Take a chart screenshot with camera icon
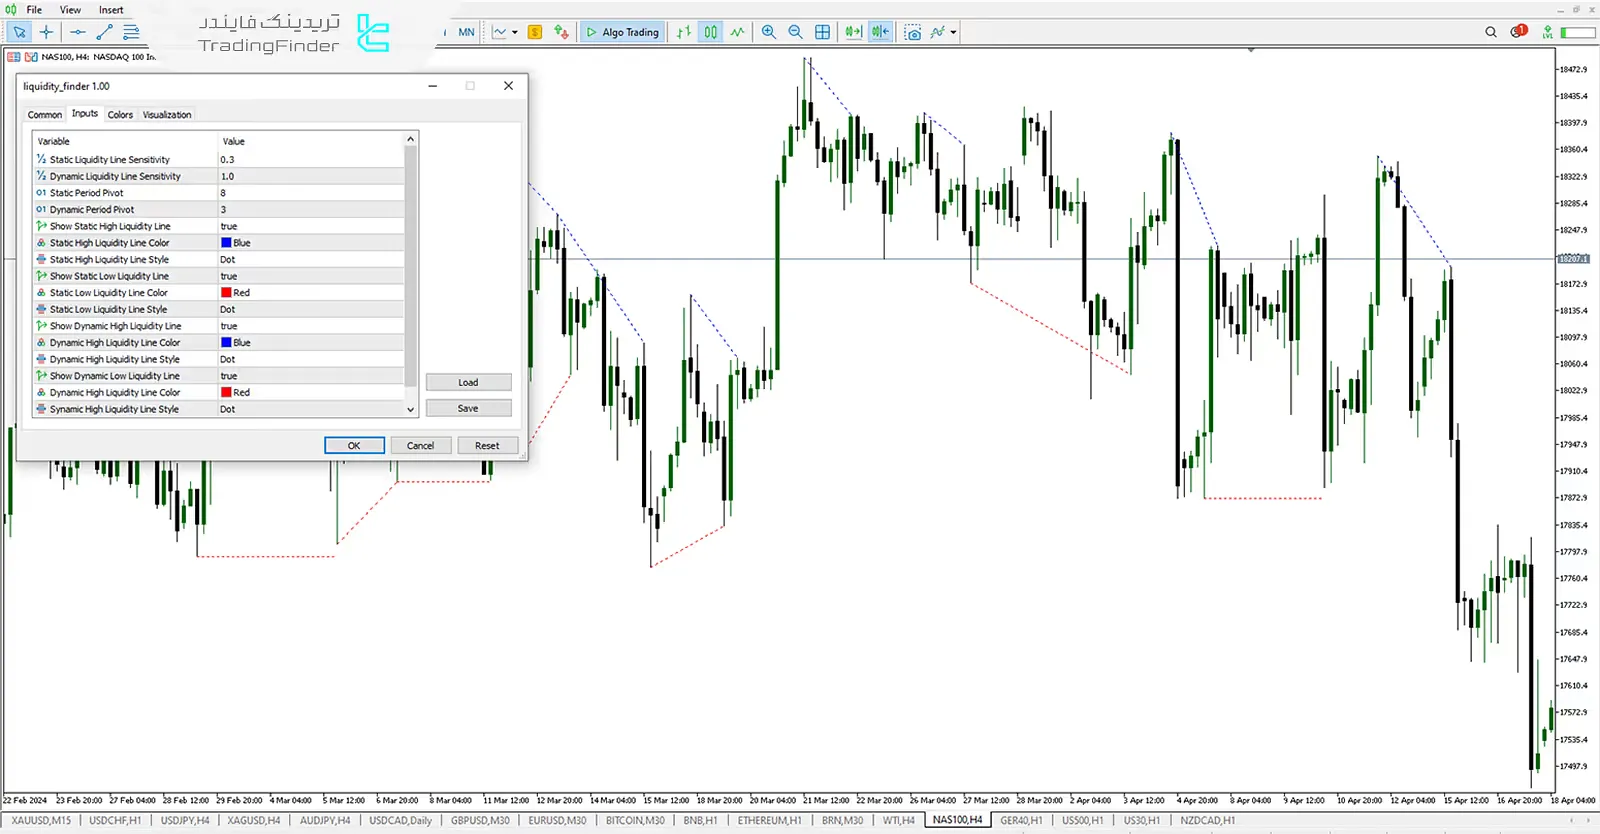The width and height of the screenshot is (1600, 834). [x=912, y=32]
